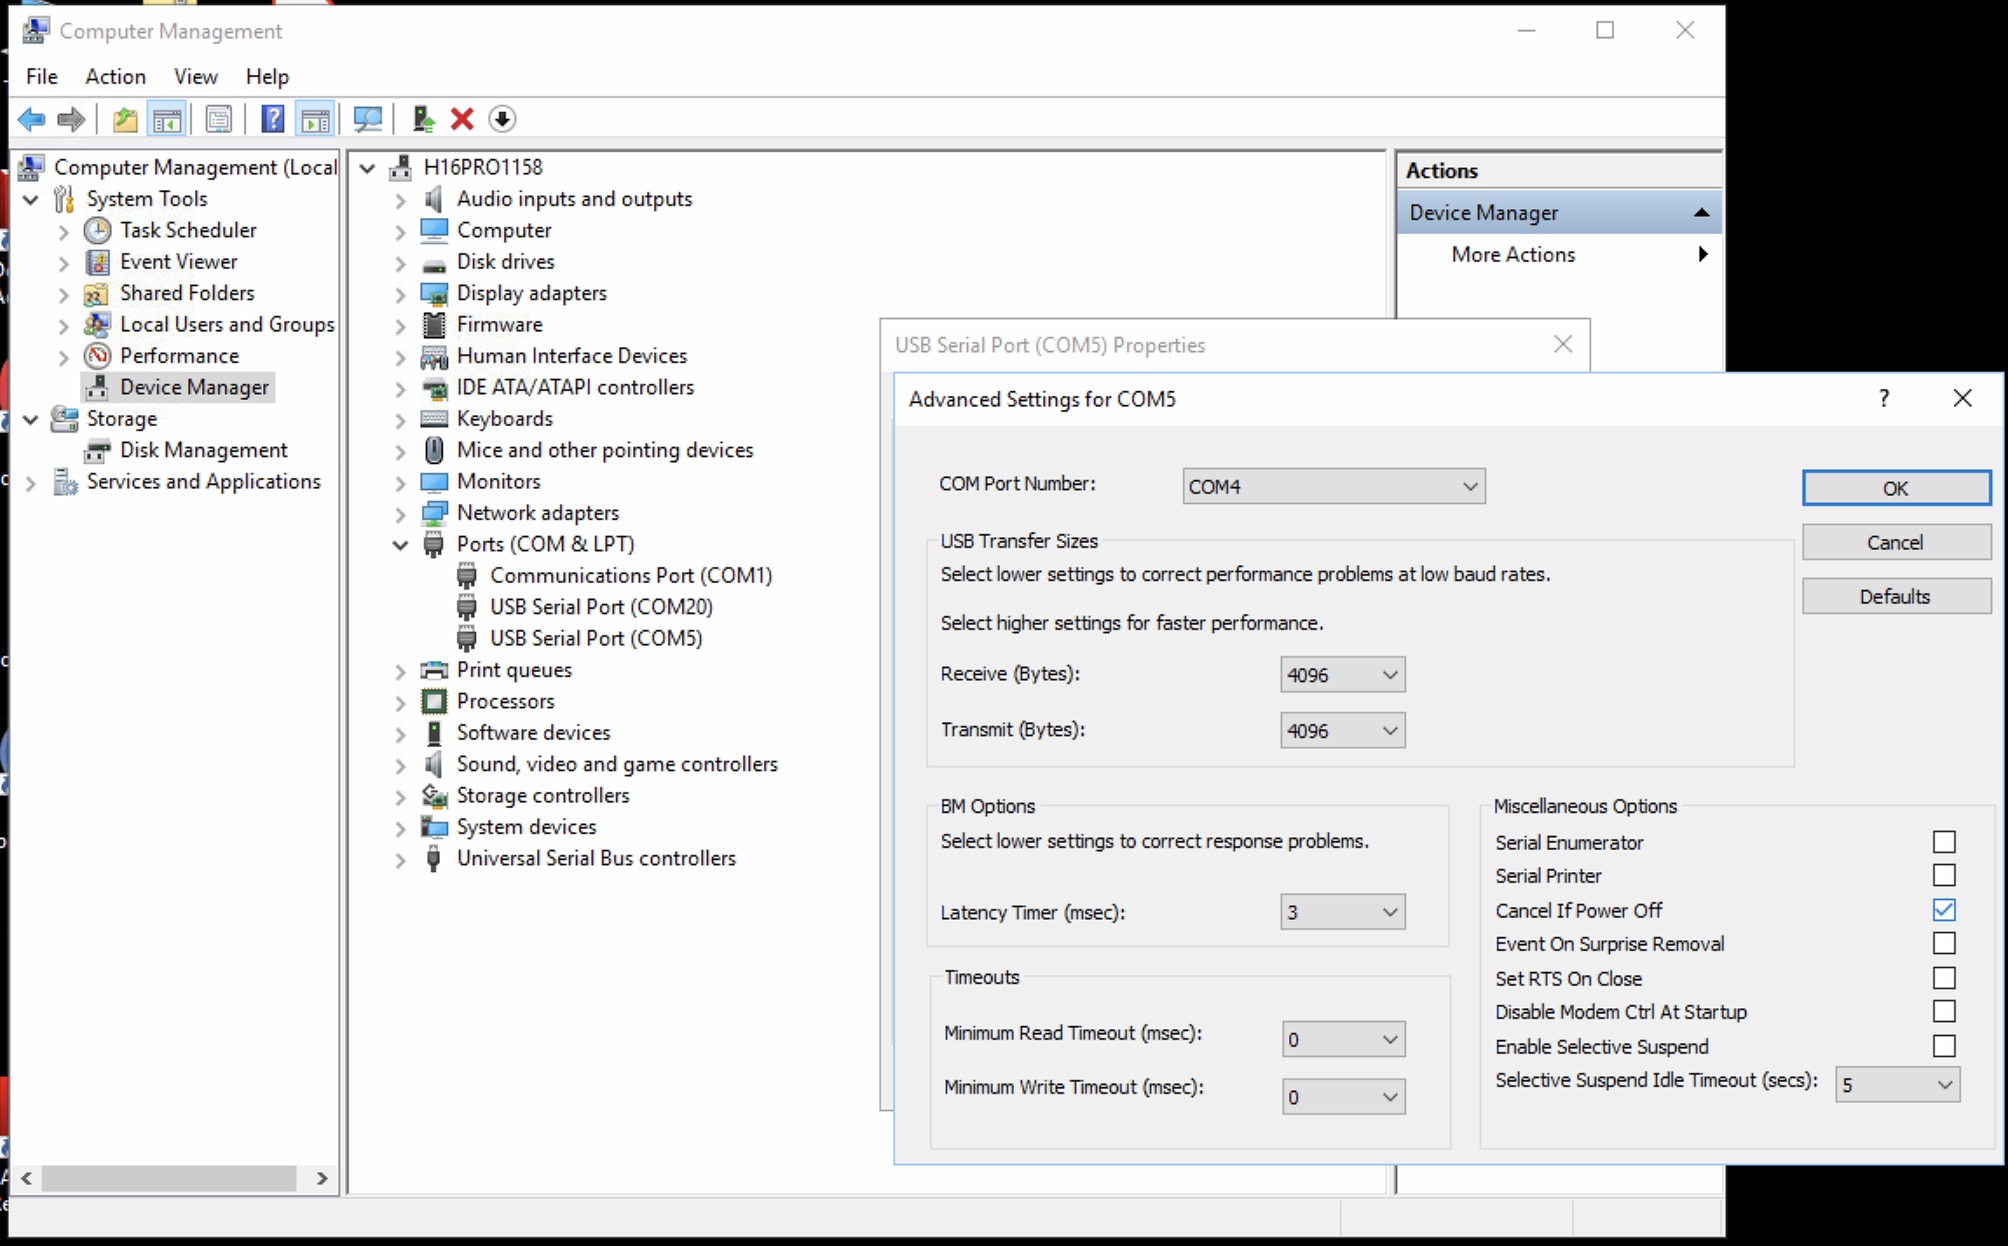Check the Serial Enumerator checkbox
The image size is (2008, 1246).
click(x=1944, y=842)
